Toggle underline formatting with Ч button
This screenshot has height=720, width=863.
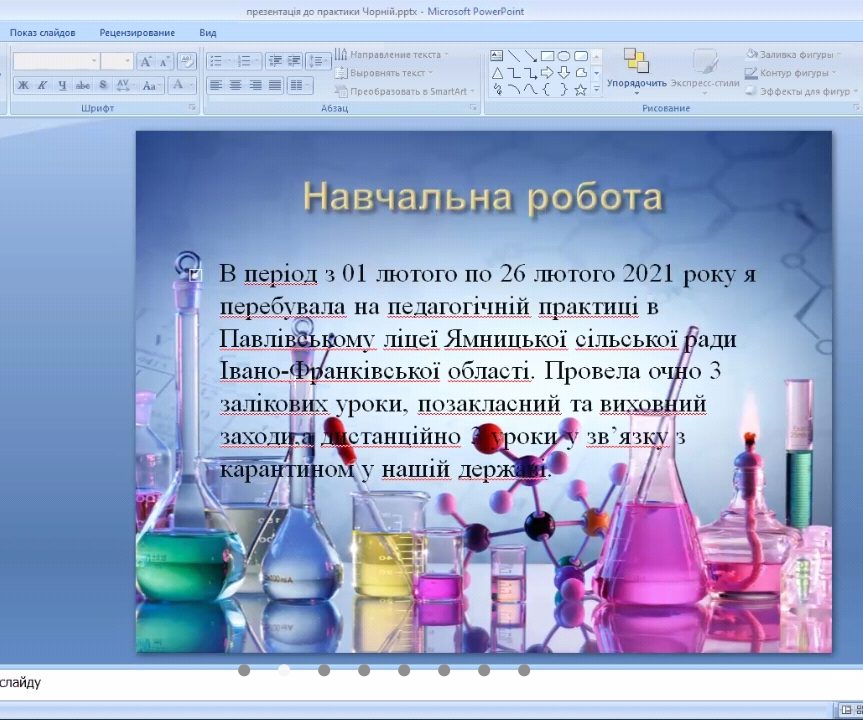[x=62, y=85]
